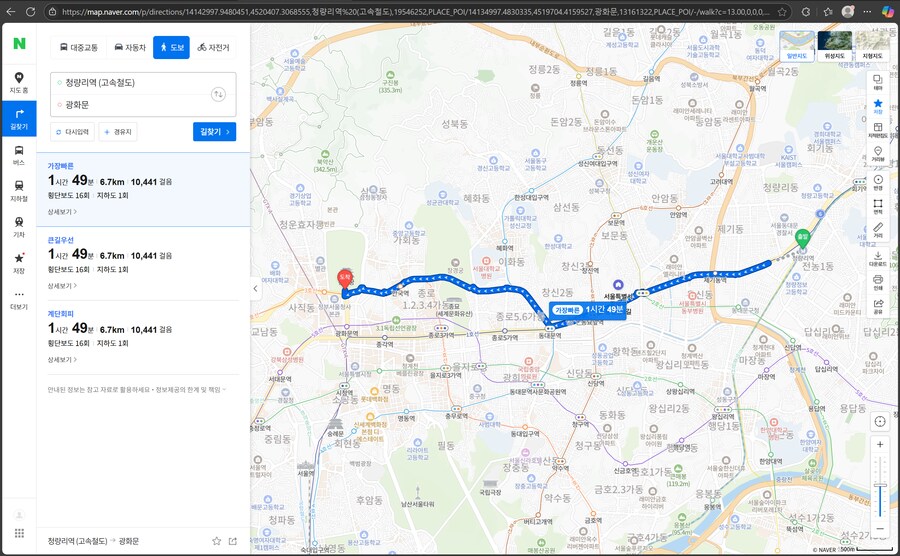Click the 가장빠른 1시간 49분 map label
The height and width of the screenshot is (556, 900).
coord(588,310)
